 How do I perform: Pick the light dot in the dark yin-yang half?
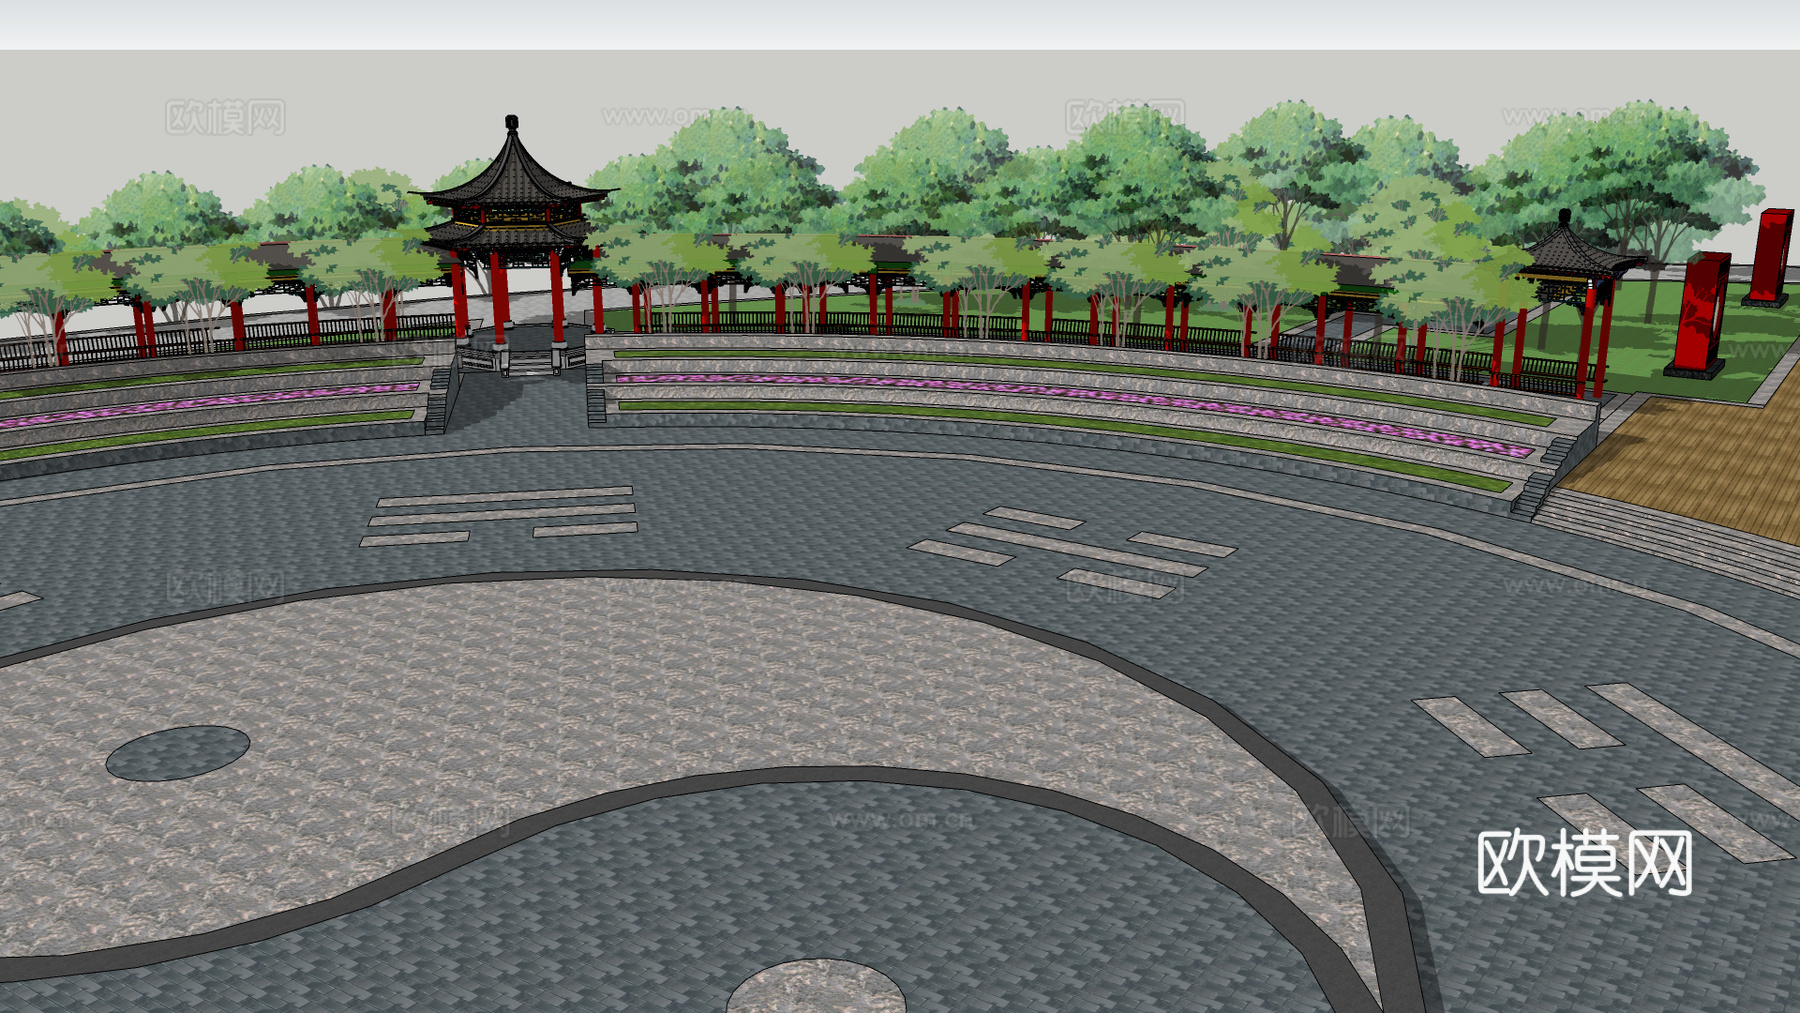(x=816, y=987)
